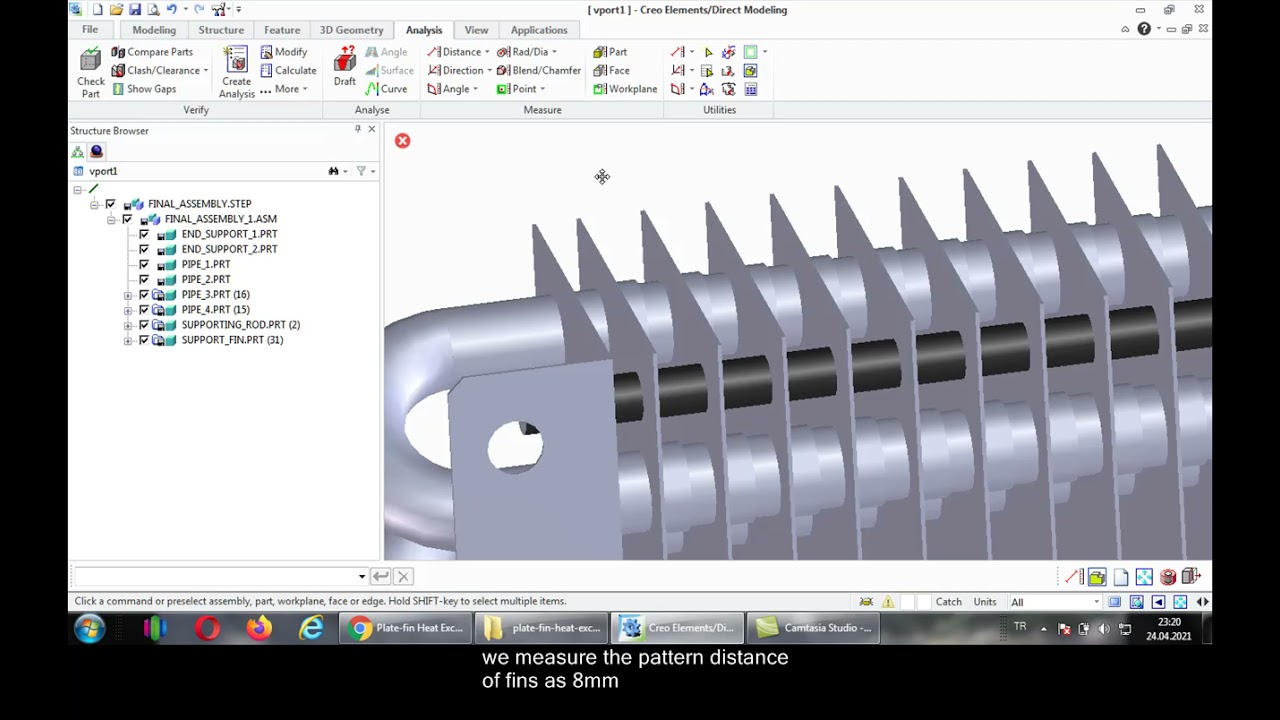Click the fit view icon at bottom toolbar
This screenshot has width=1280, height=720.
(1144, 577)
